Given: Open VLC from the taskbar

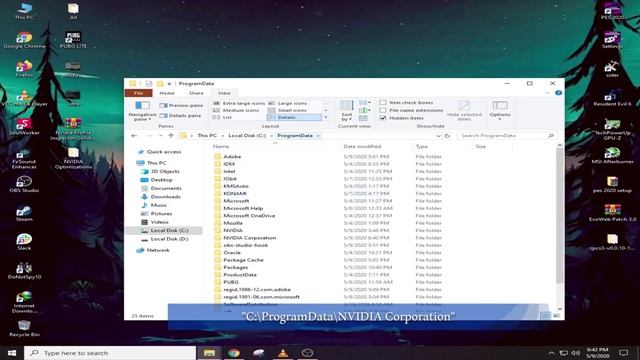Looking at the screenshot, I should 283,353.
